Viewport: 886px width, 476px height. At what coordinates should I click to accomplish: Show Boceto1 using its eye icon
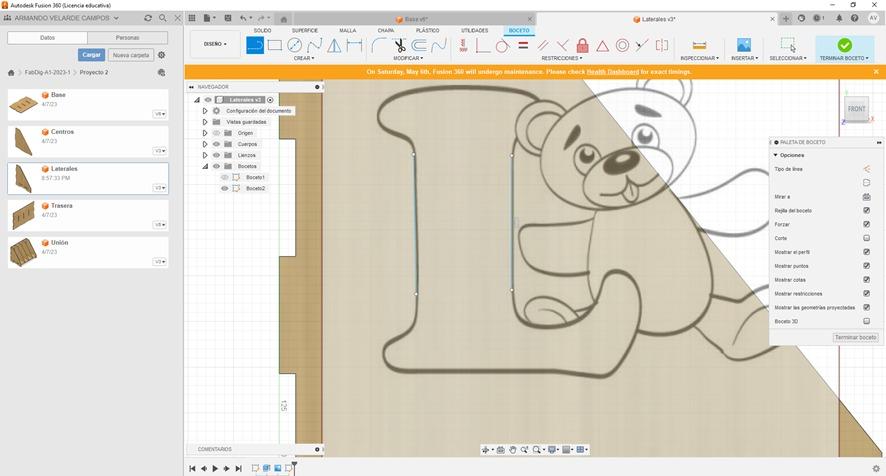tap(224, 178)
